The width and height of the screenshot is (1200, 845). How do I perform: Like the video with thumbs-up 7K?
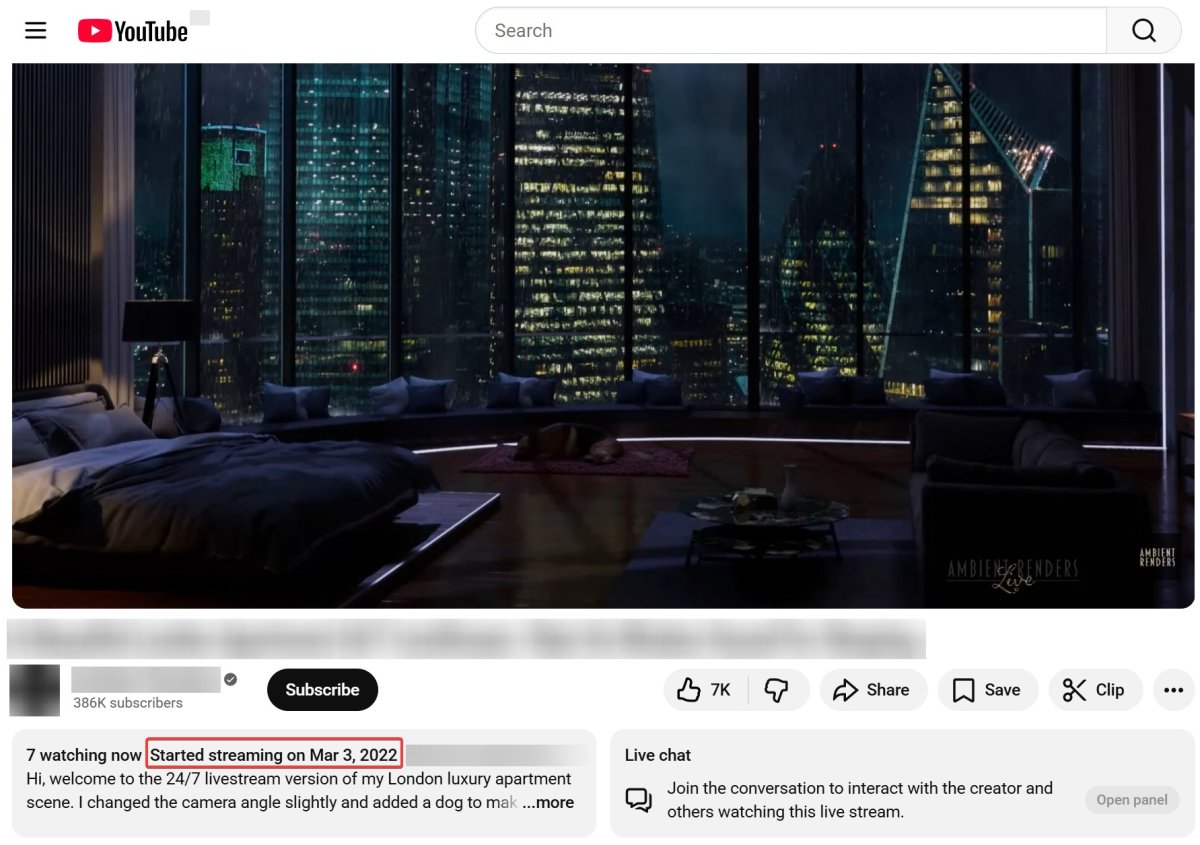pyautogui.click(x=705, y=690)
